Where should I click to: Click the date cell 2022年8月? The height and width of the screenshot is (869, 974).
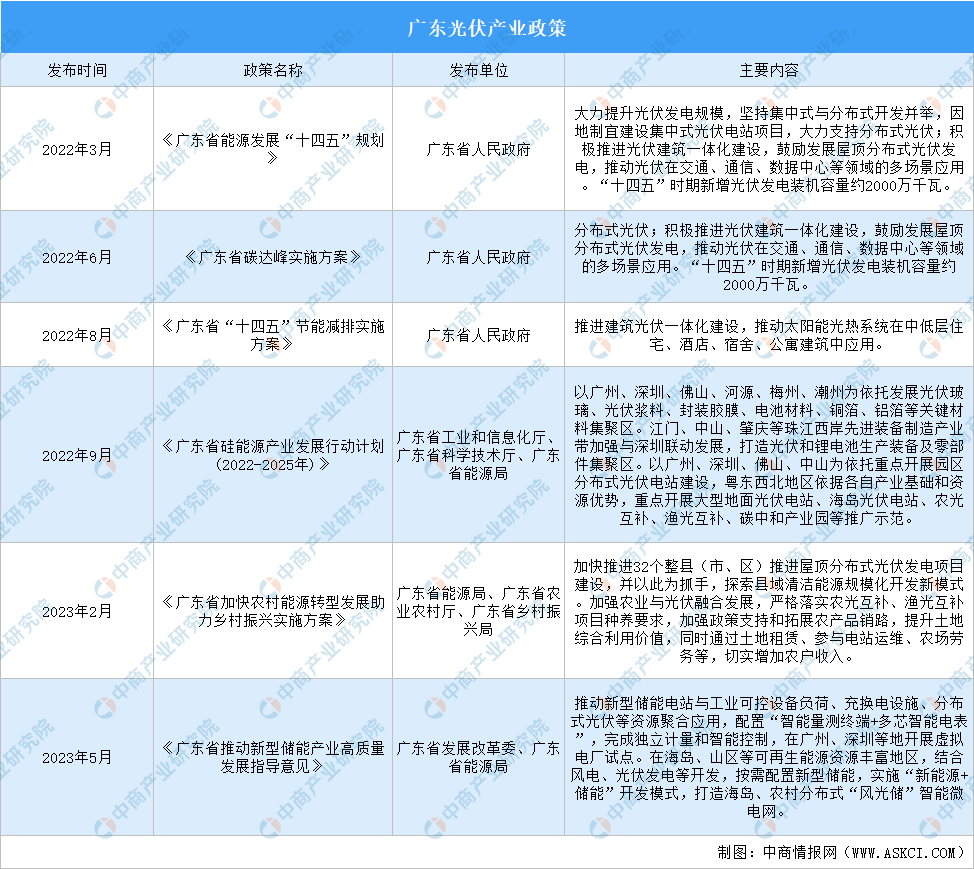[x=77, y=335]
